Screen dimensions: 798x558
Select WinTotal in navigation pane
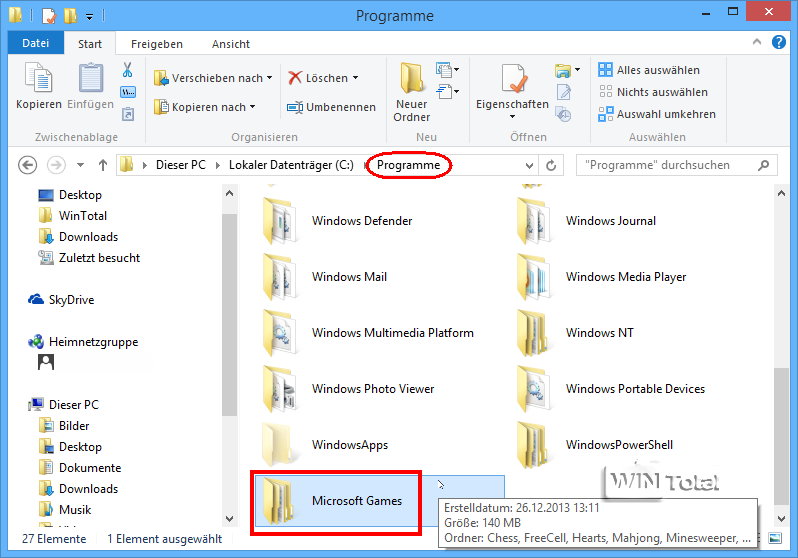(x=73, y=216)
